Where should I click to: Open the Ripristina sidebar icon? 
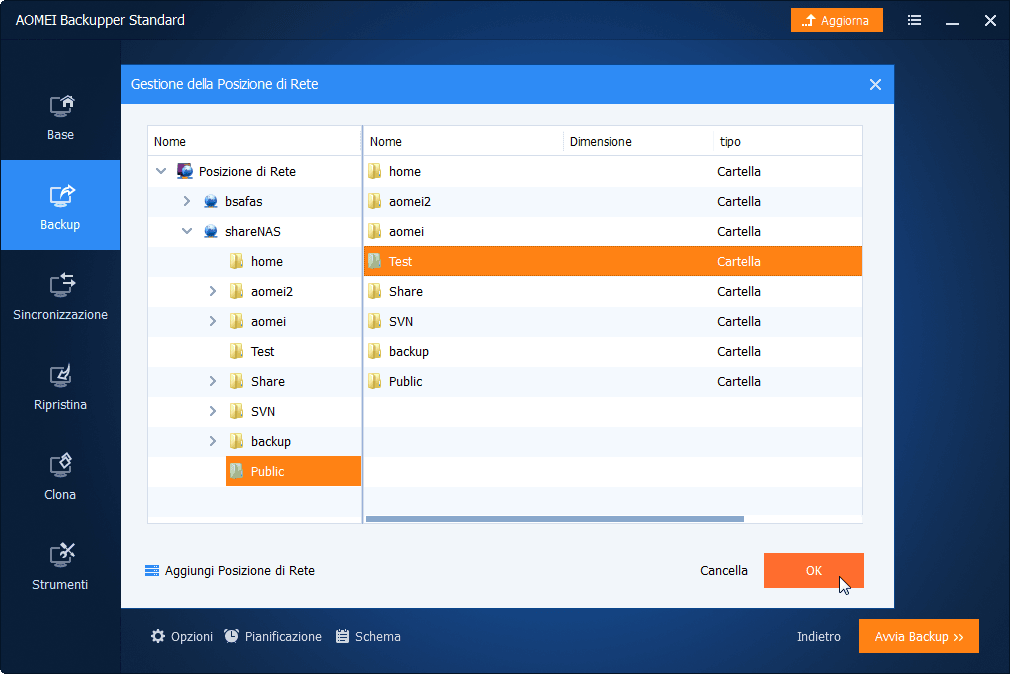pos(61,376)
